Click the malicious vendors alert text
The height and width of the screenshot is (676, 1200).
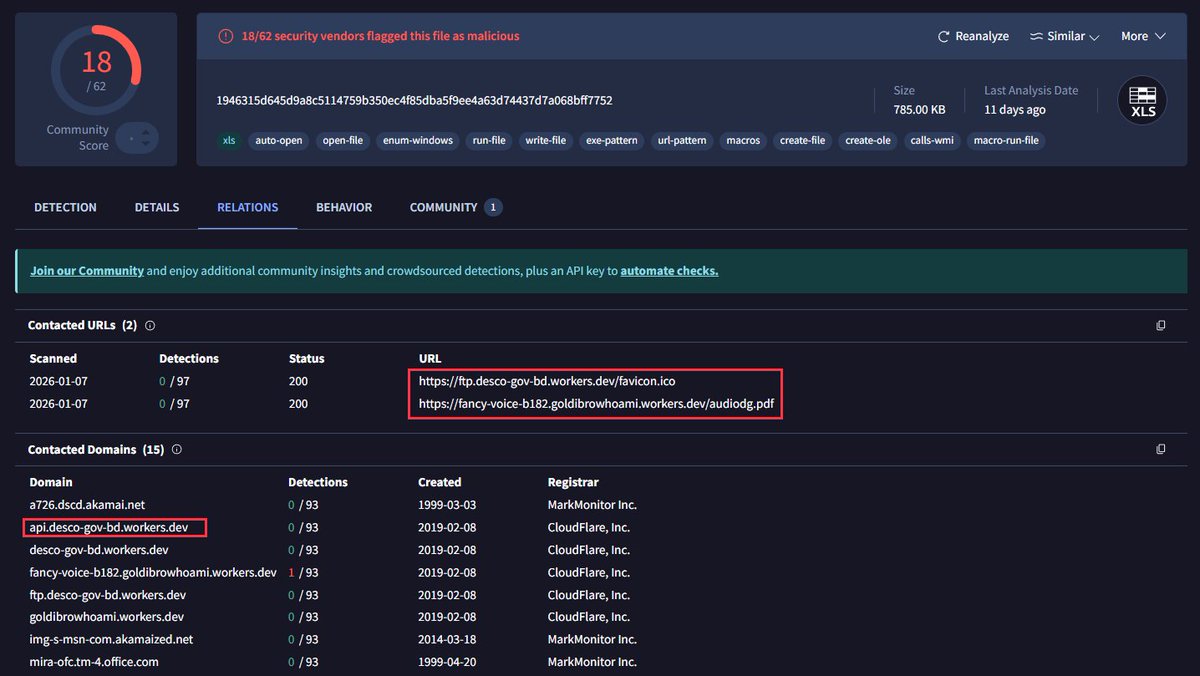[381, 36]
